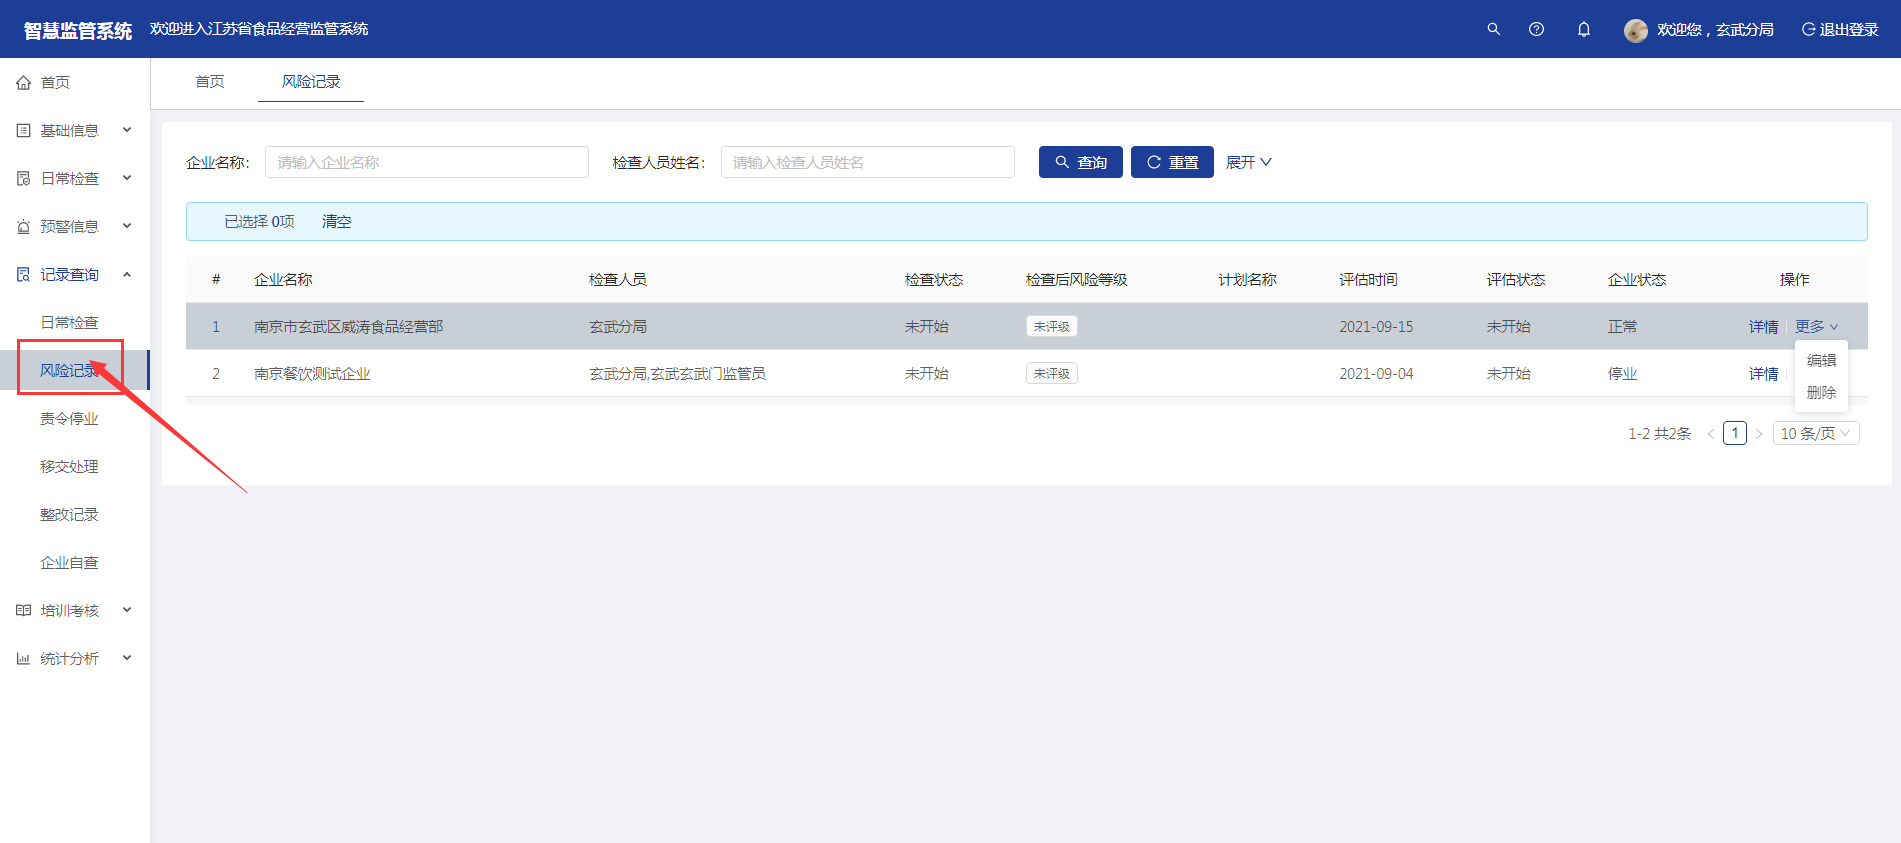Image resolution: width=1901 pixels, height=843 pixels.
Task: Select 编辑 from the more menu
Action: click(x=1821, y=360)
